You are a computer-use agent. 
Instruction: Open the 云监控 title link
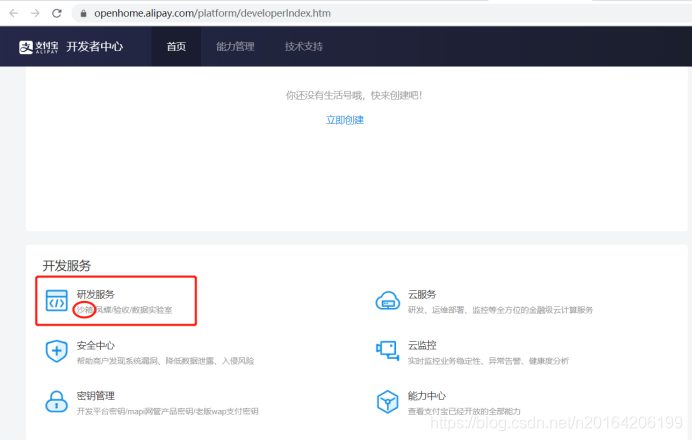coord(422,345)
